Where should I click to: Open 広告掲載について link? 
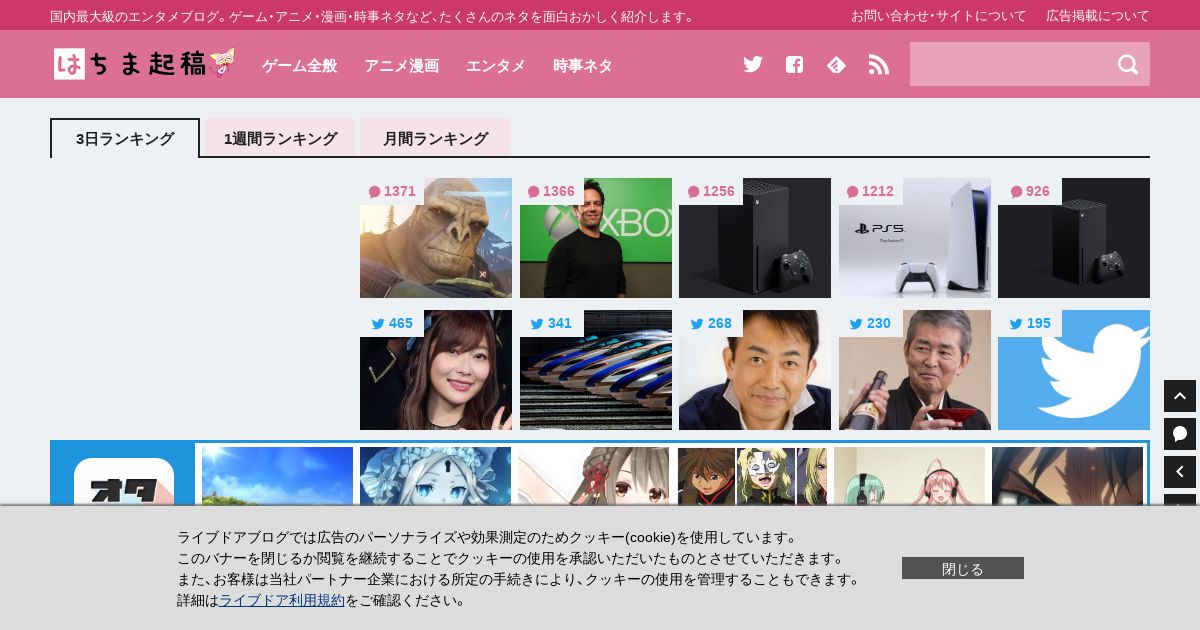1097,15
